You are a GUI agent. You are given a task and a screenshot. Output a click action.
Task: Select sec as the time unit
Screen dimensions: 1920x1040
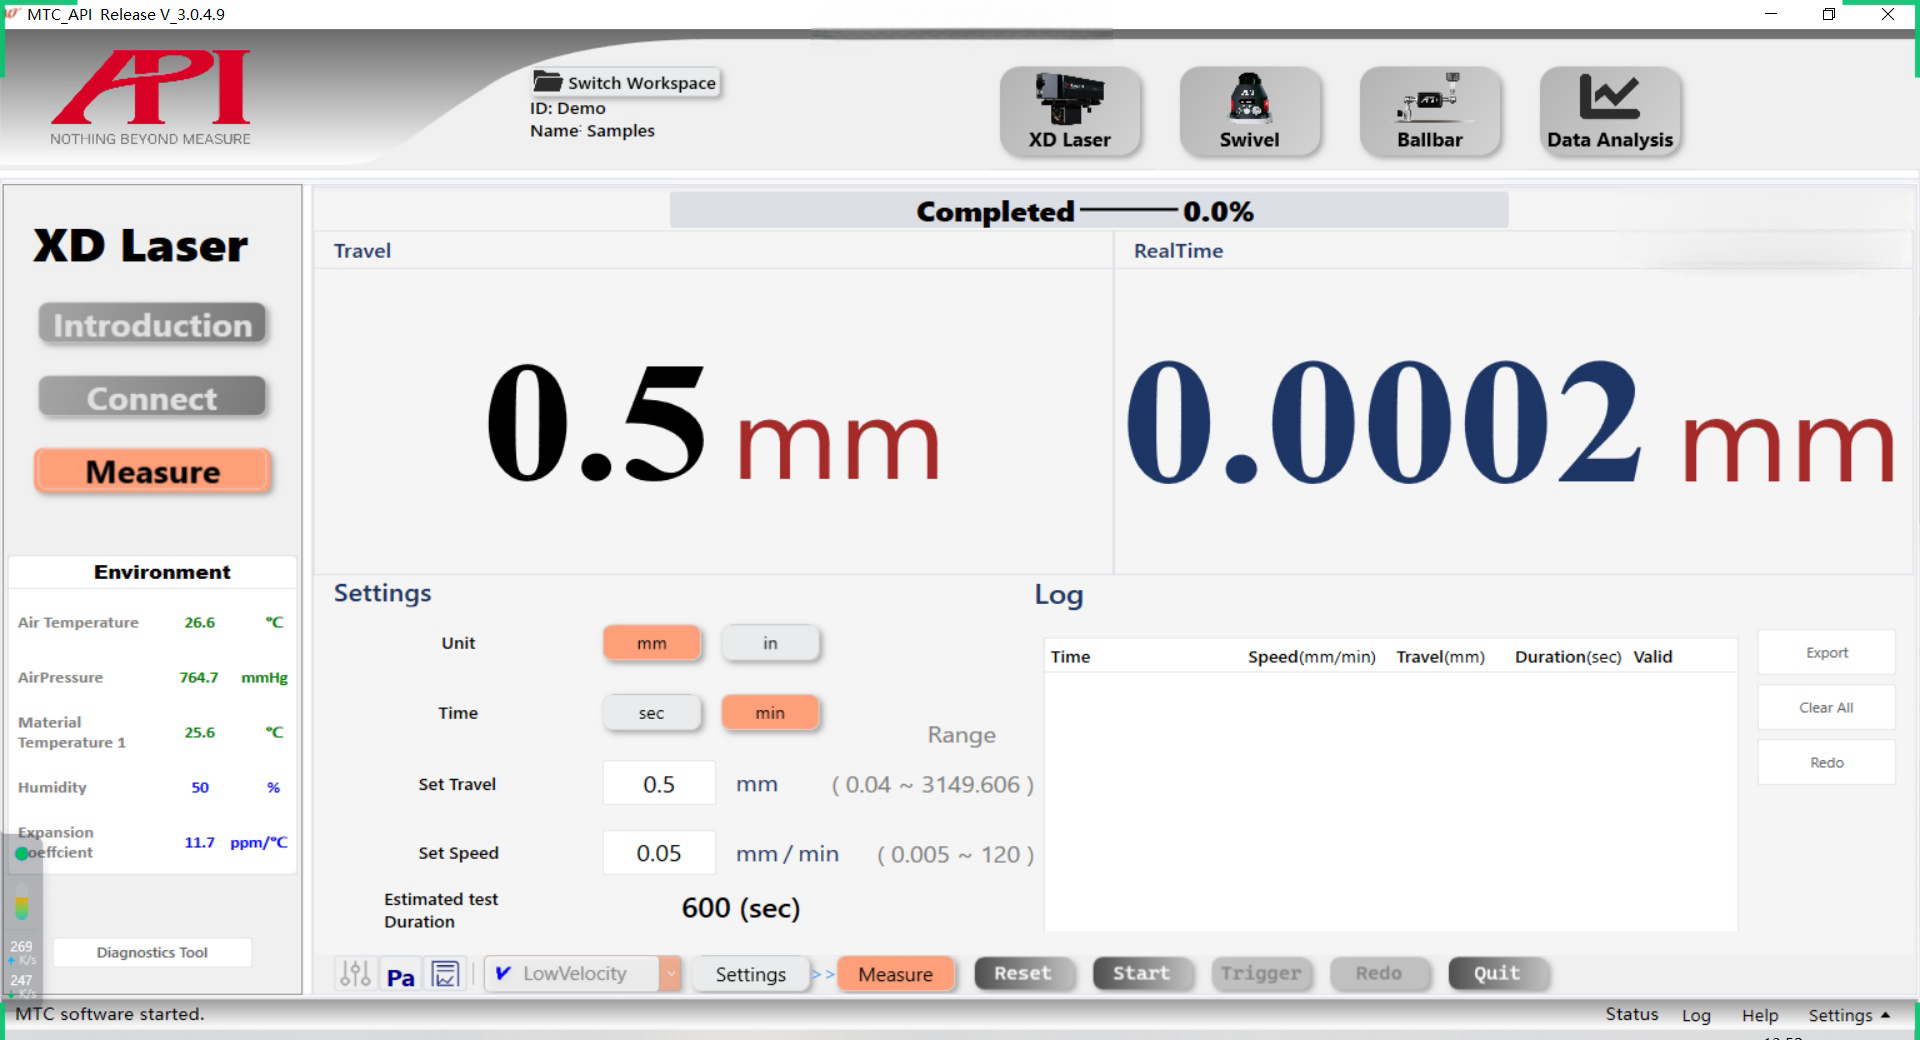click(652, 713)
